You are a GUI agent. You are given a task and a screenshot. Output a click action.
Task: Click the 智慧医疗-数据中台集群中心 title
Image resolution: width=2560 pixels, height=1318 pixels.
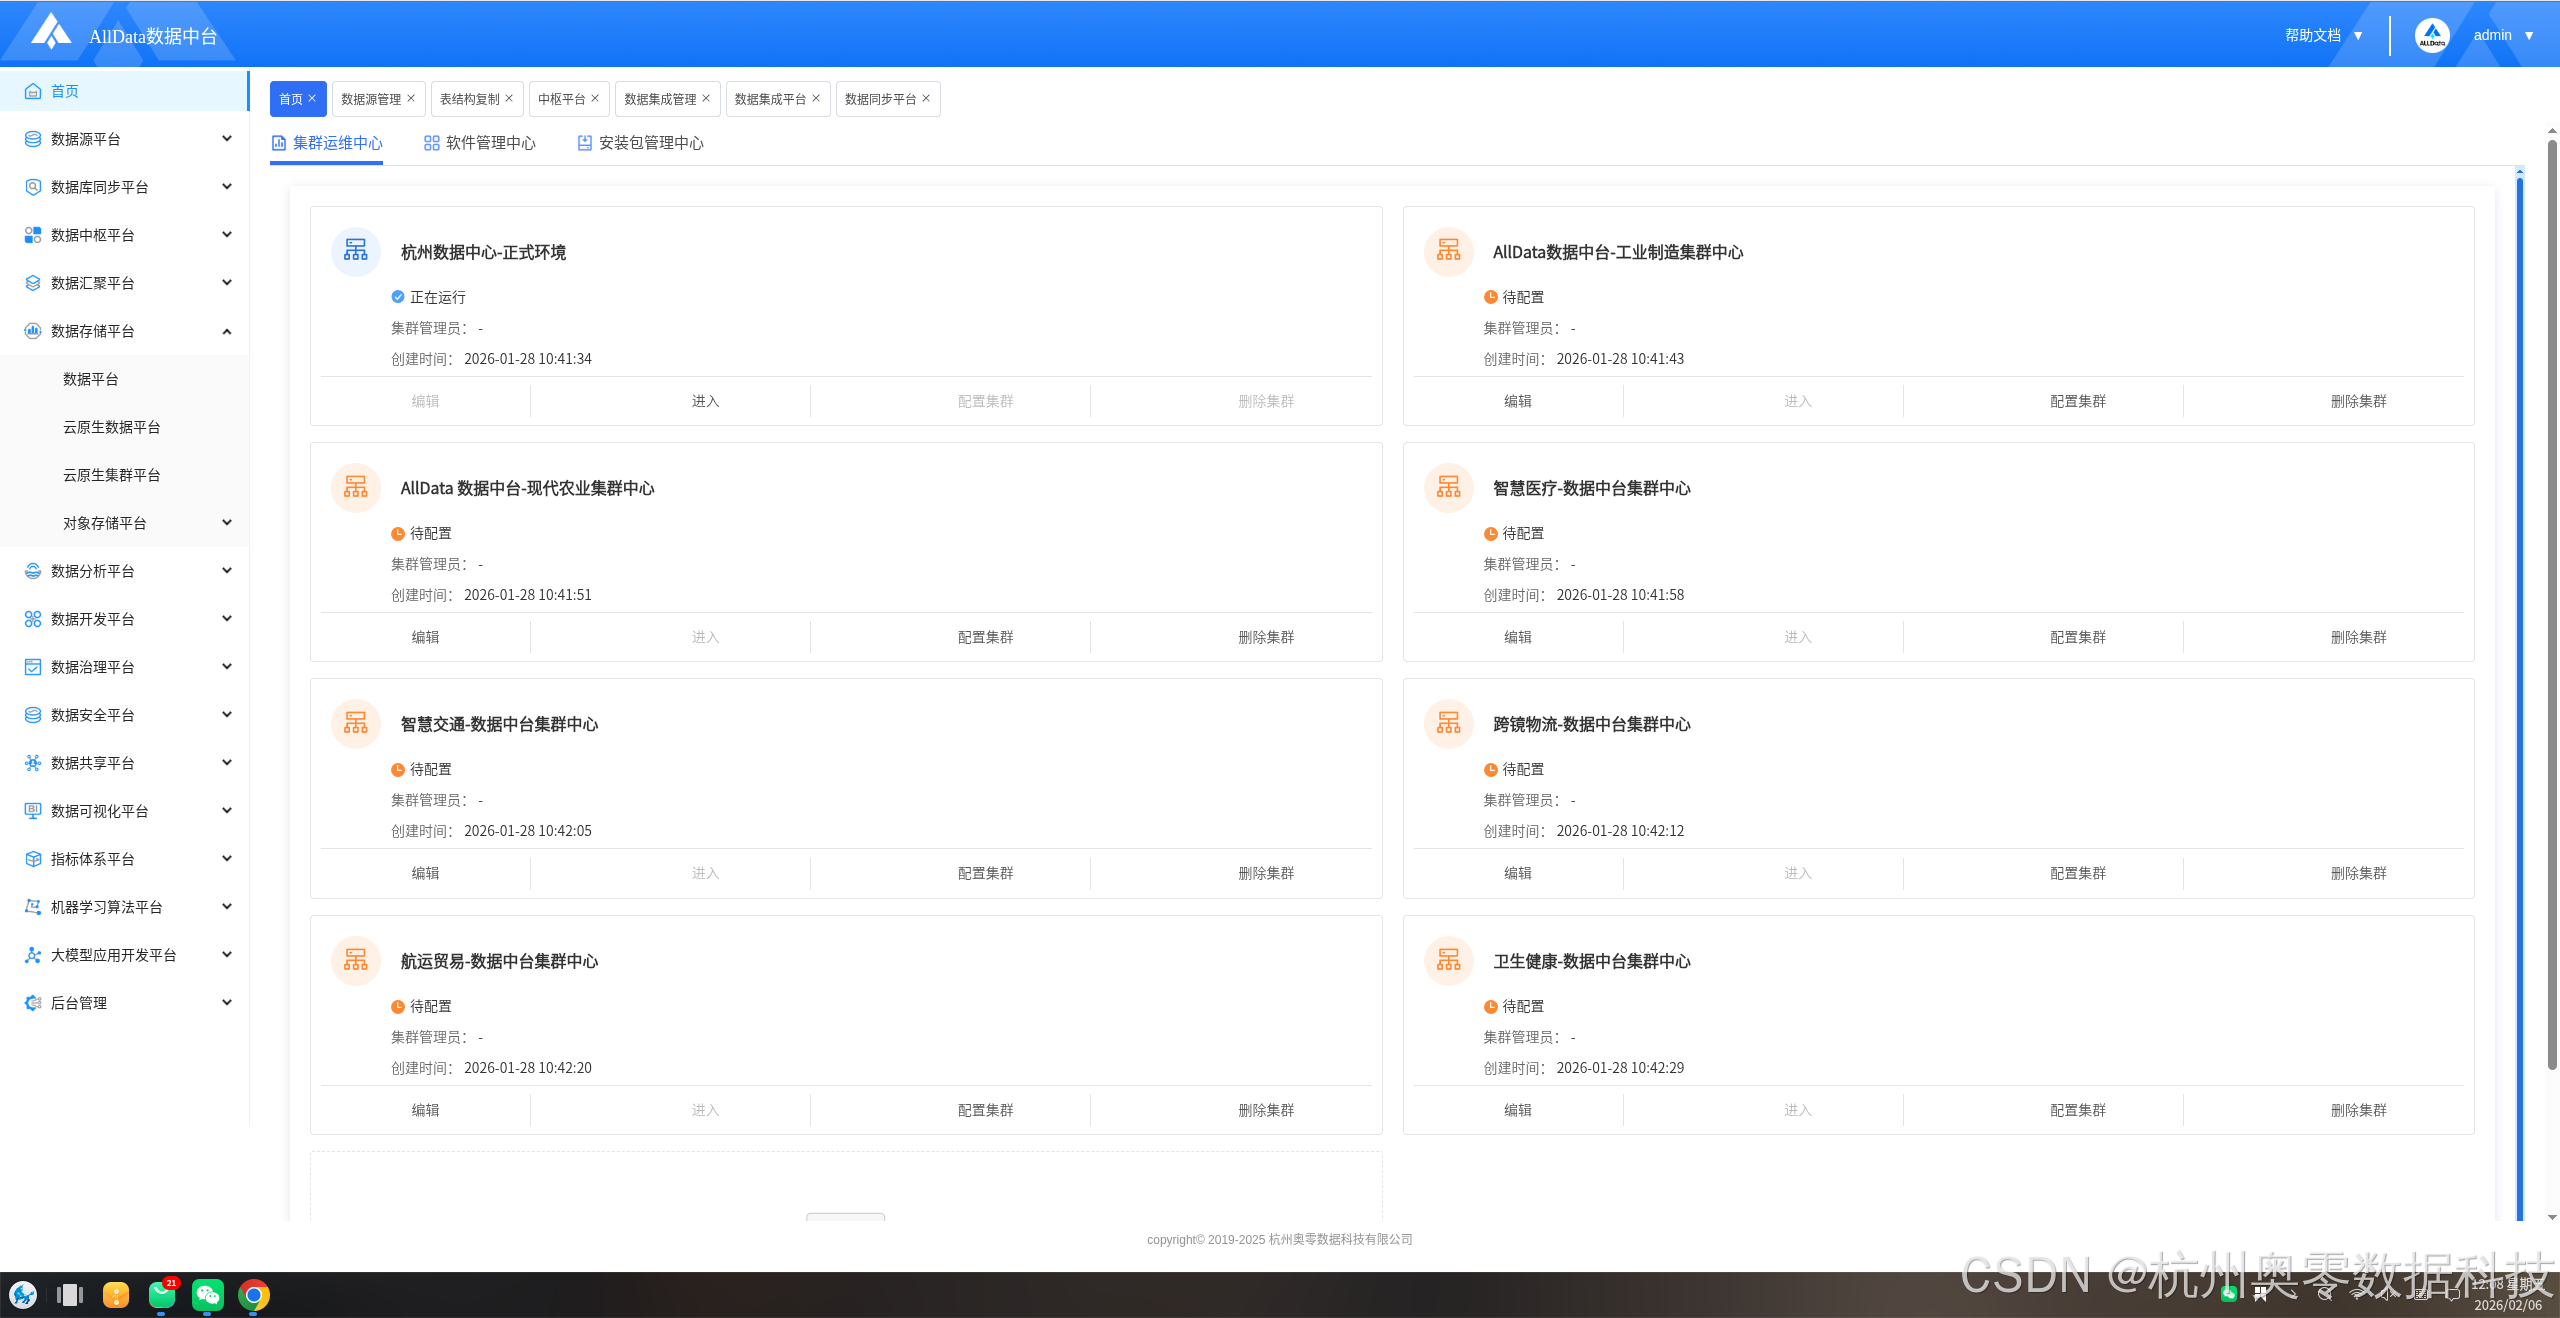1592,488
